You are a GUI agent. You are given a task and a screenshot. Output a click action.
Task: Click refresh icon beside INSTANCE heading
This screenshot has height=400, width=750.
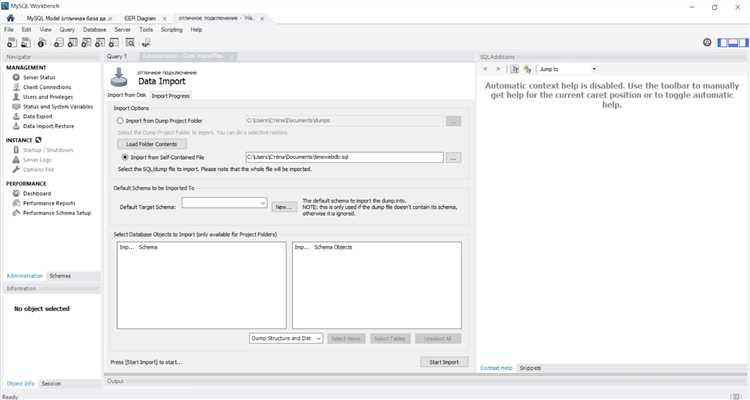point(38,140)
